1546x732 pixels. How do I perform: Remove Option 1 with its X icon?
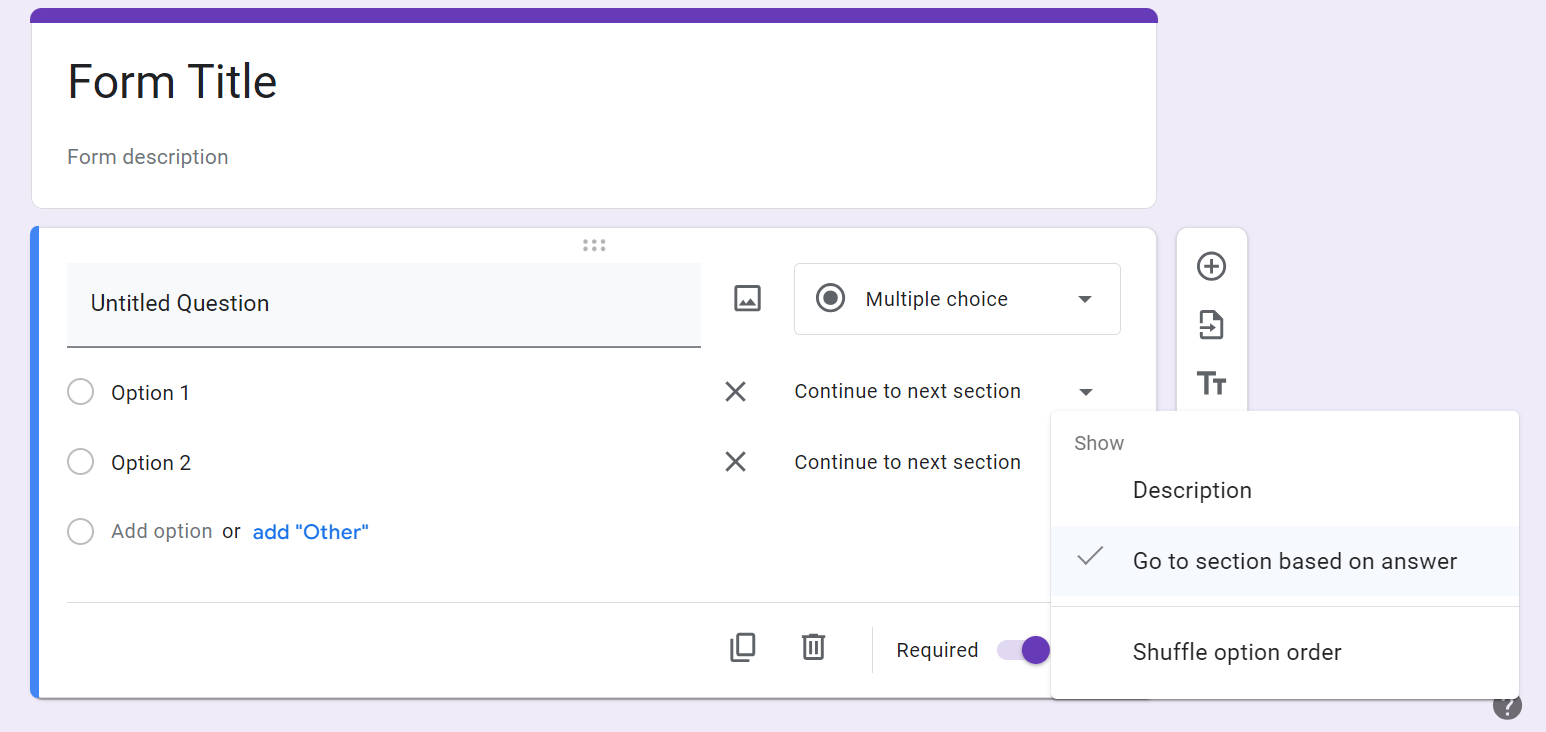[735, 392]
